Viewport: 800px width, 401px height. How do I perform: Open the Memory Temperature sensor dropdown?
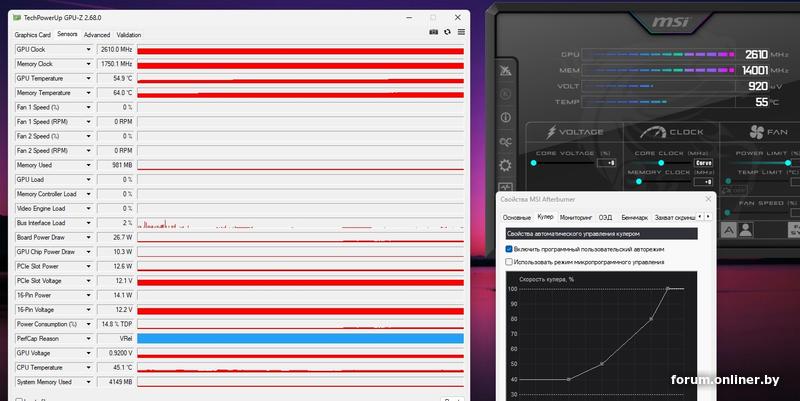point(91,93)
